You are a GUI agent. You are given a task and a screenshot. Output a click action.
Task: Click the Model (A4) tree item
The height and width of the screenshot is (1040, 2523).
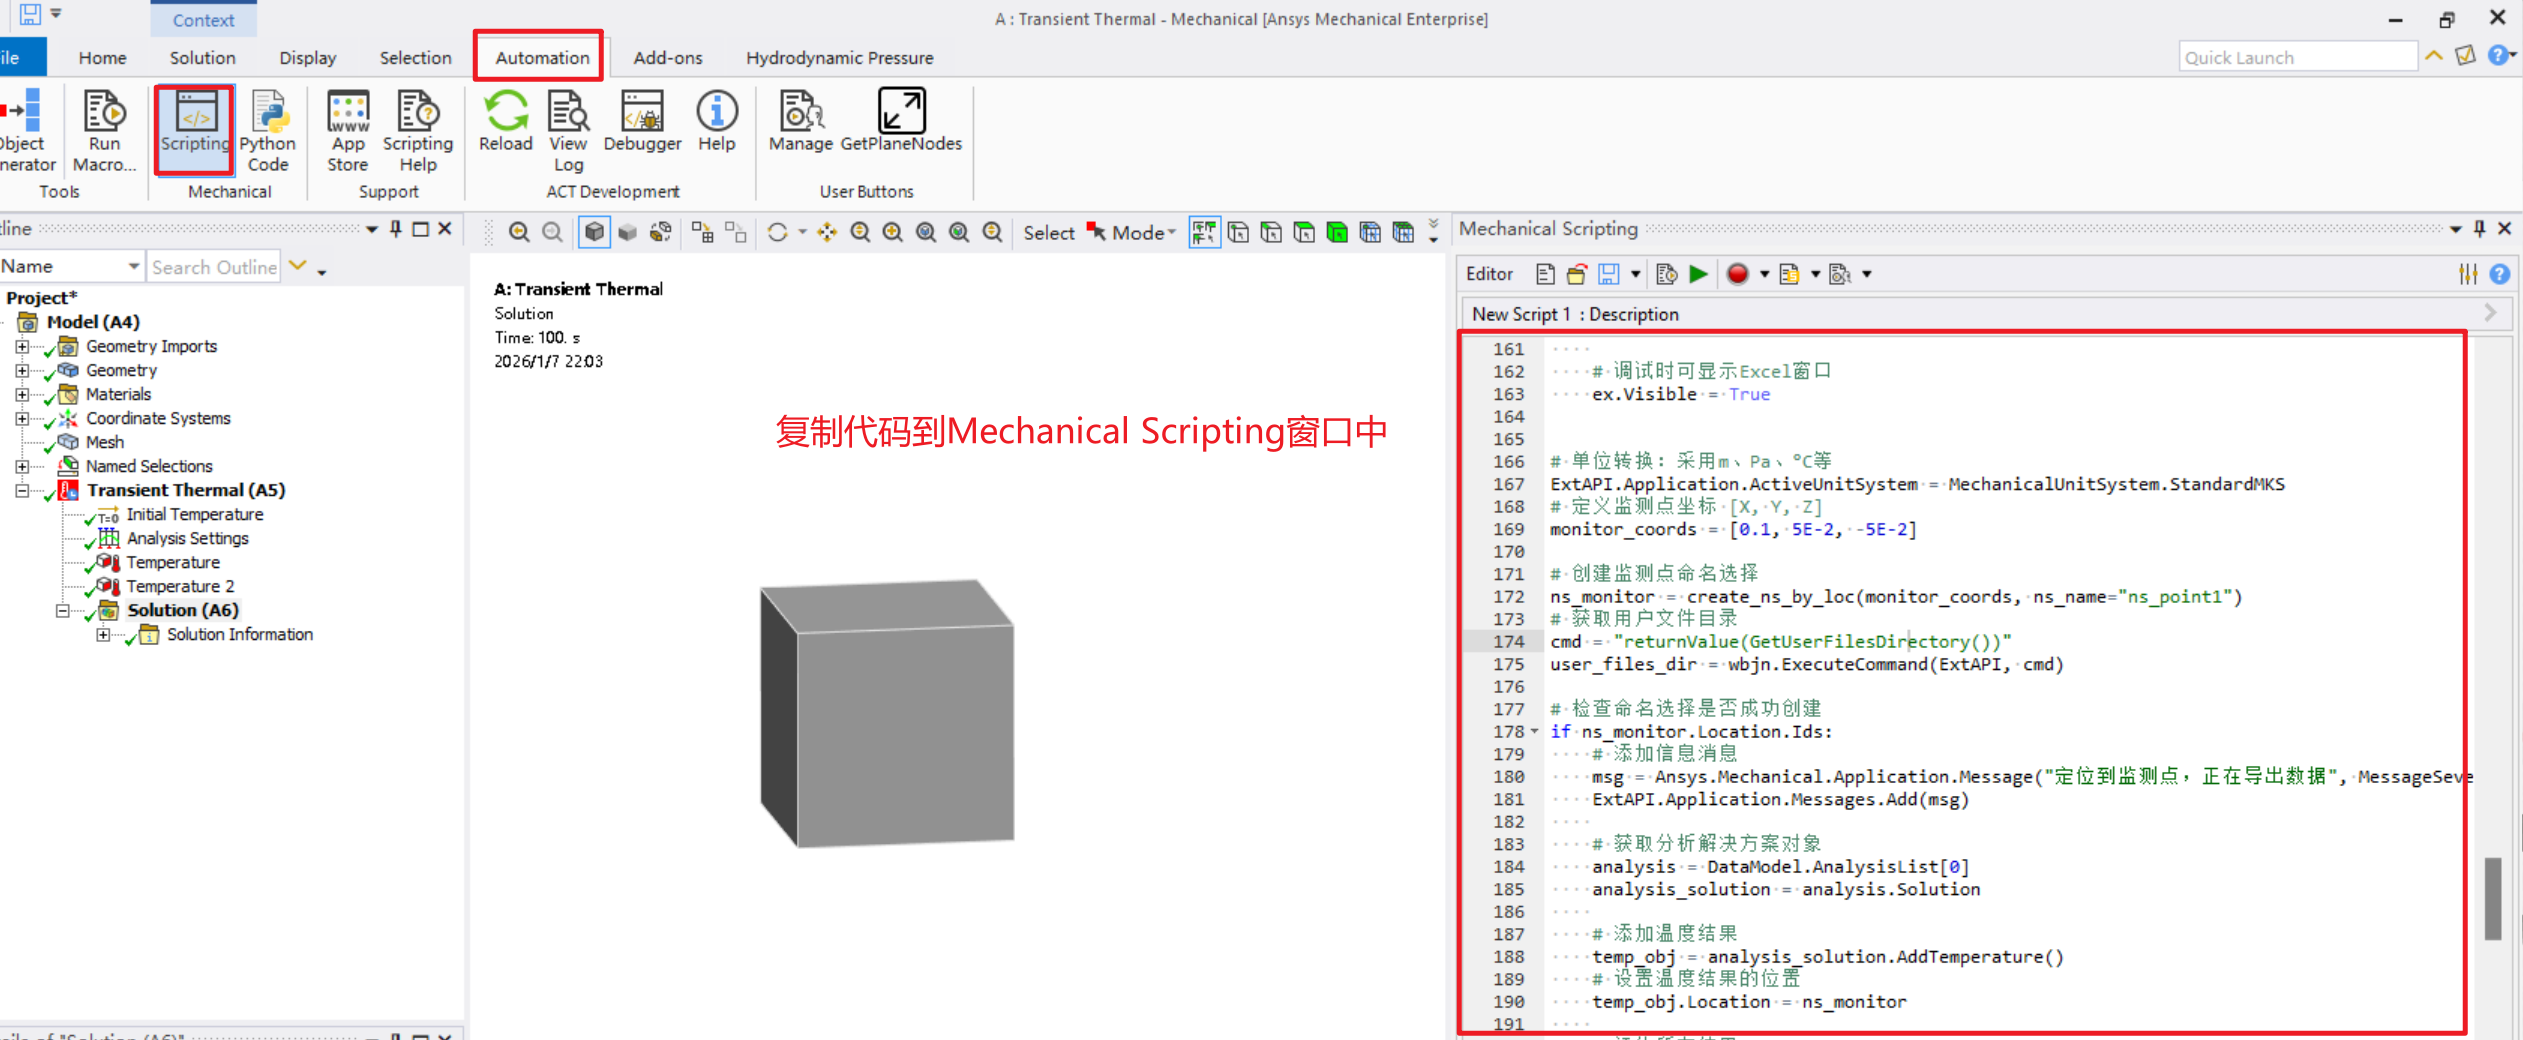(x=93, y=322)
